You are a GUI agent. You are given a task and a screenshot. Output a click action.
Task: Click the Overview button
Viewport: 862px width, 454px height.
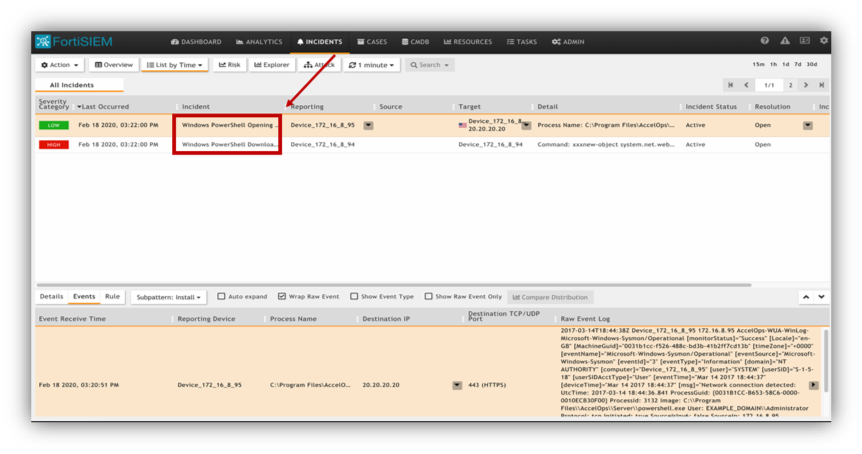click(x=113, y=65)
